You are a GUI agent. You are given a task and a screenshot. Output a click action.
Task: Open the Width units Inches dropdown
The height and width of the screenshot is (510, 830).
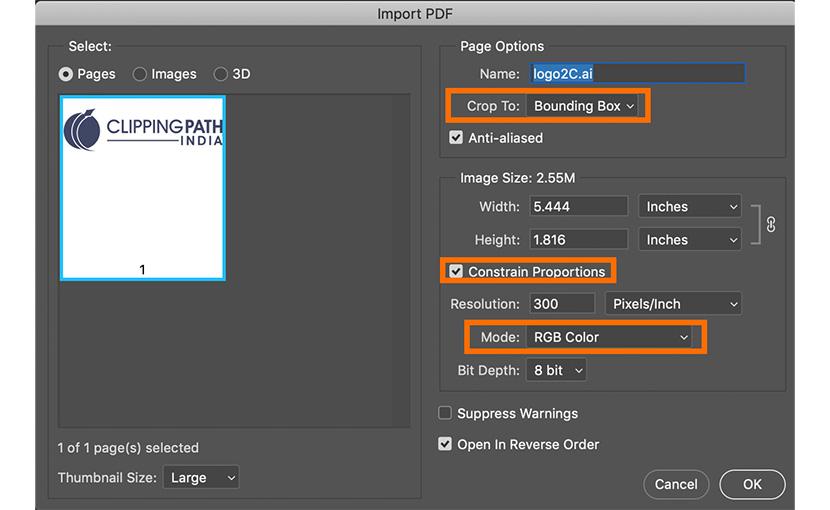click(x=690, y=206)
